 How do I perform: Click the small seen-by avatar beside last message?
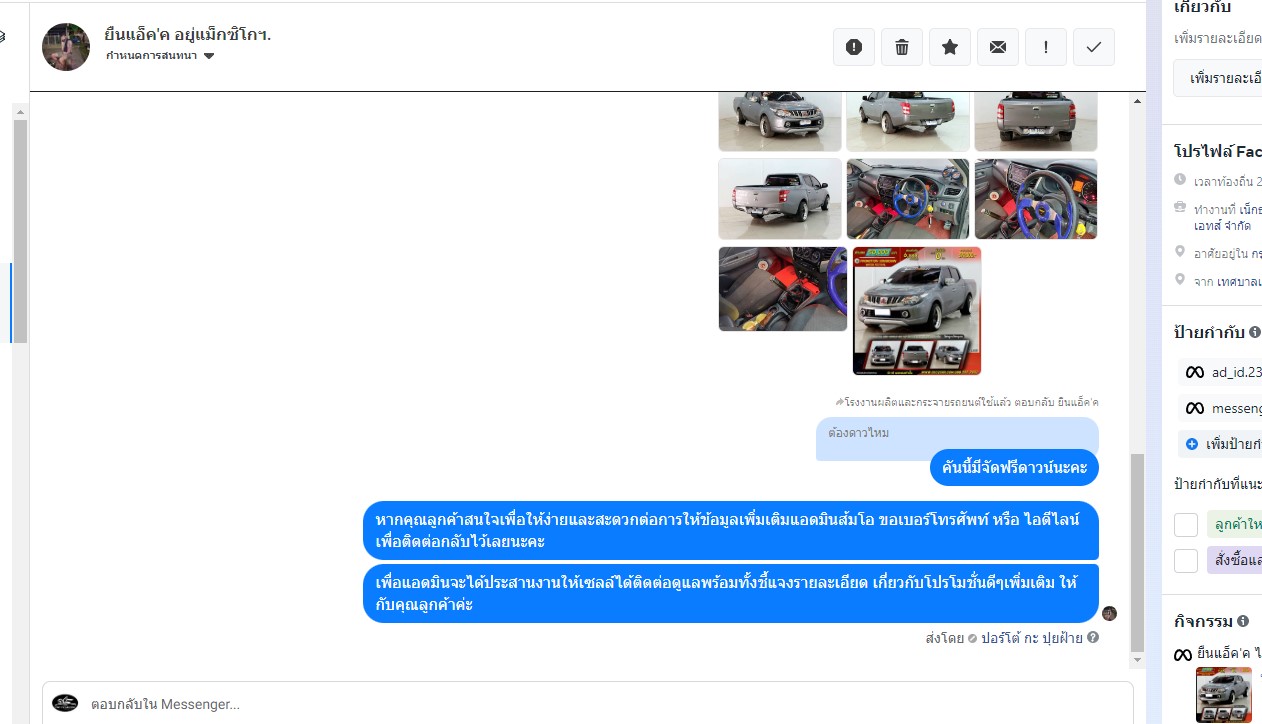pos(1109,613)
